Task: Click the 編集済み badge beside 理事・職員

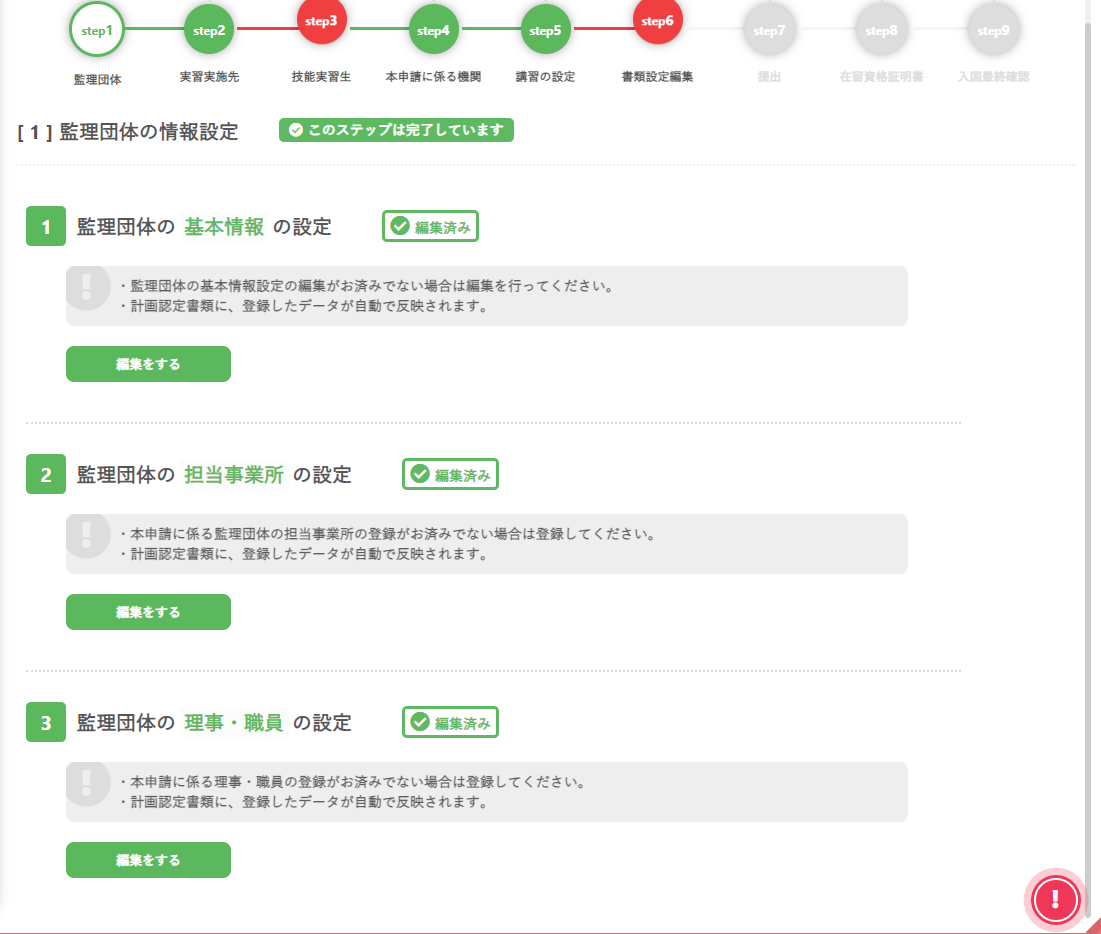Action: pos(450,723)
